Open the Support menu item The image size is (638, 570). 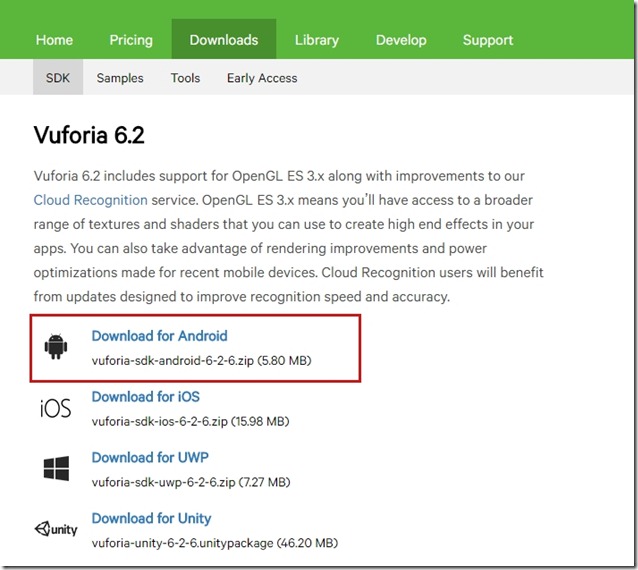pos(488,40)
